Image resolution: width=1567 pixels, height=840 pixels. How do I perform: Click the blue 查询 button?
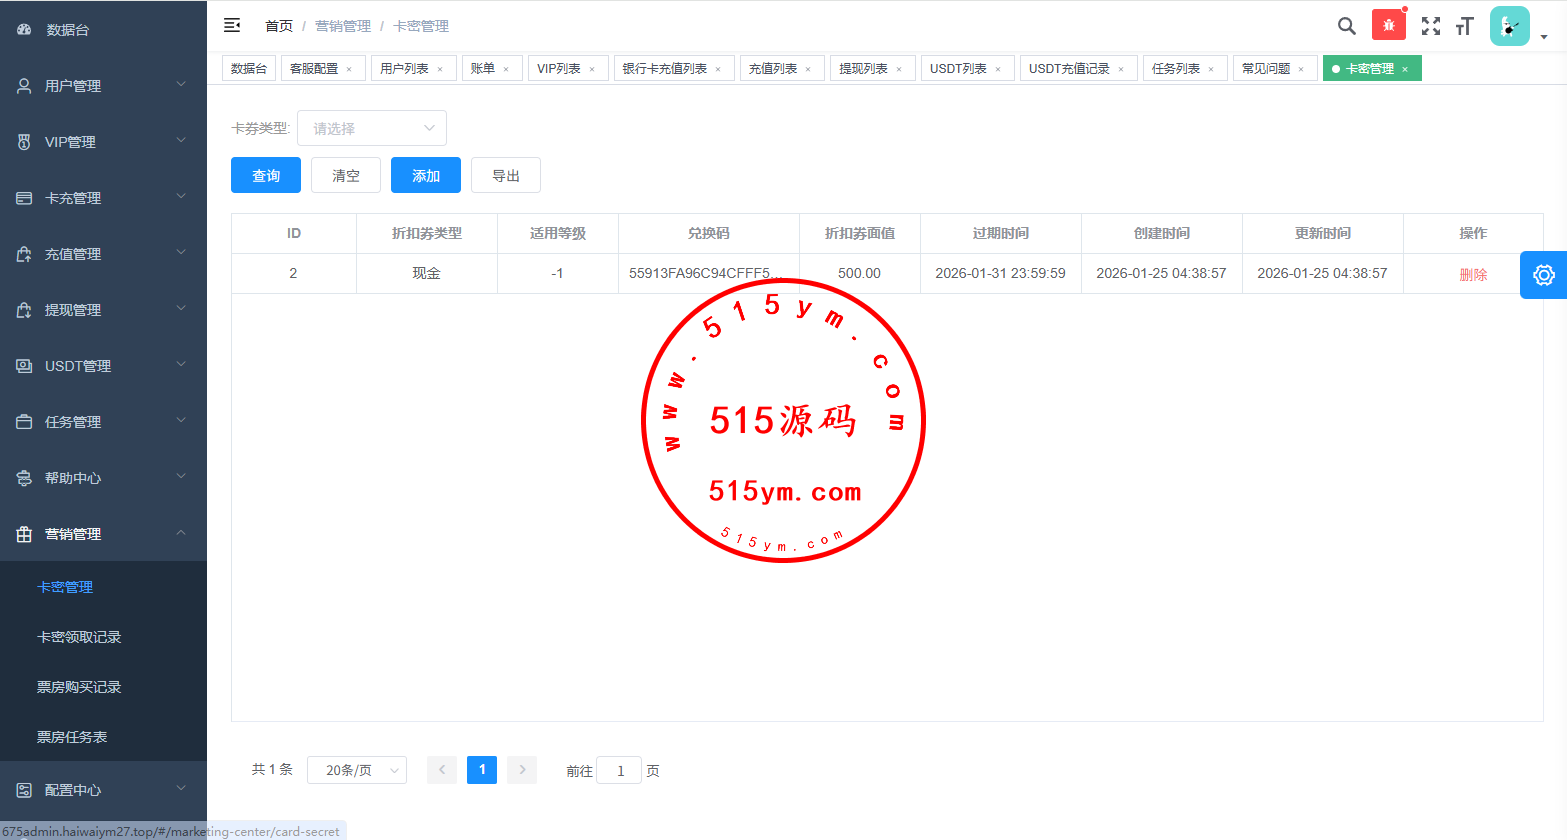266,175
